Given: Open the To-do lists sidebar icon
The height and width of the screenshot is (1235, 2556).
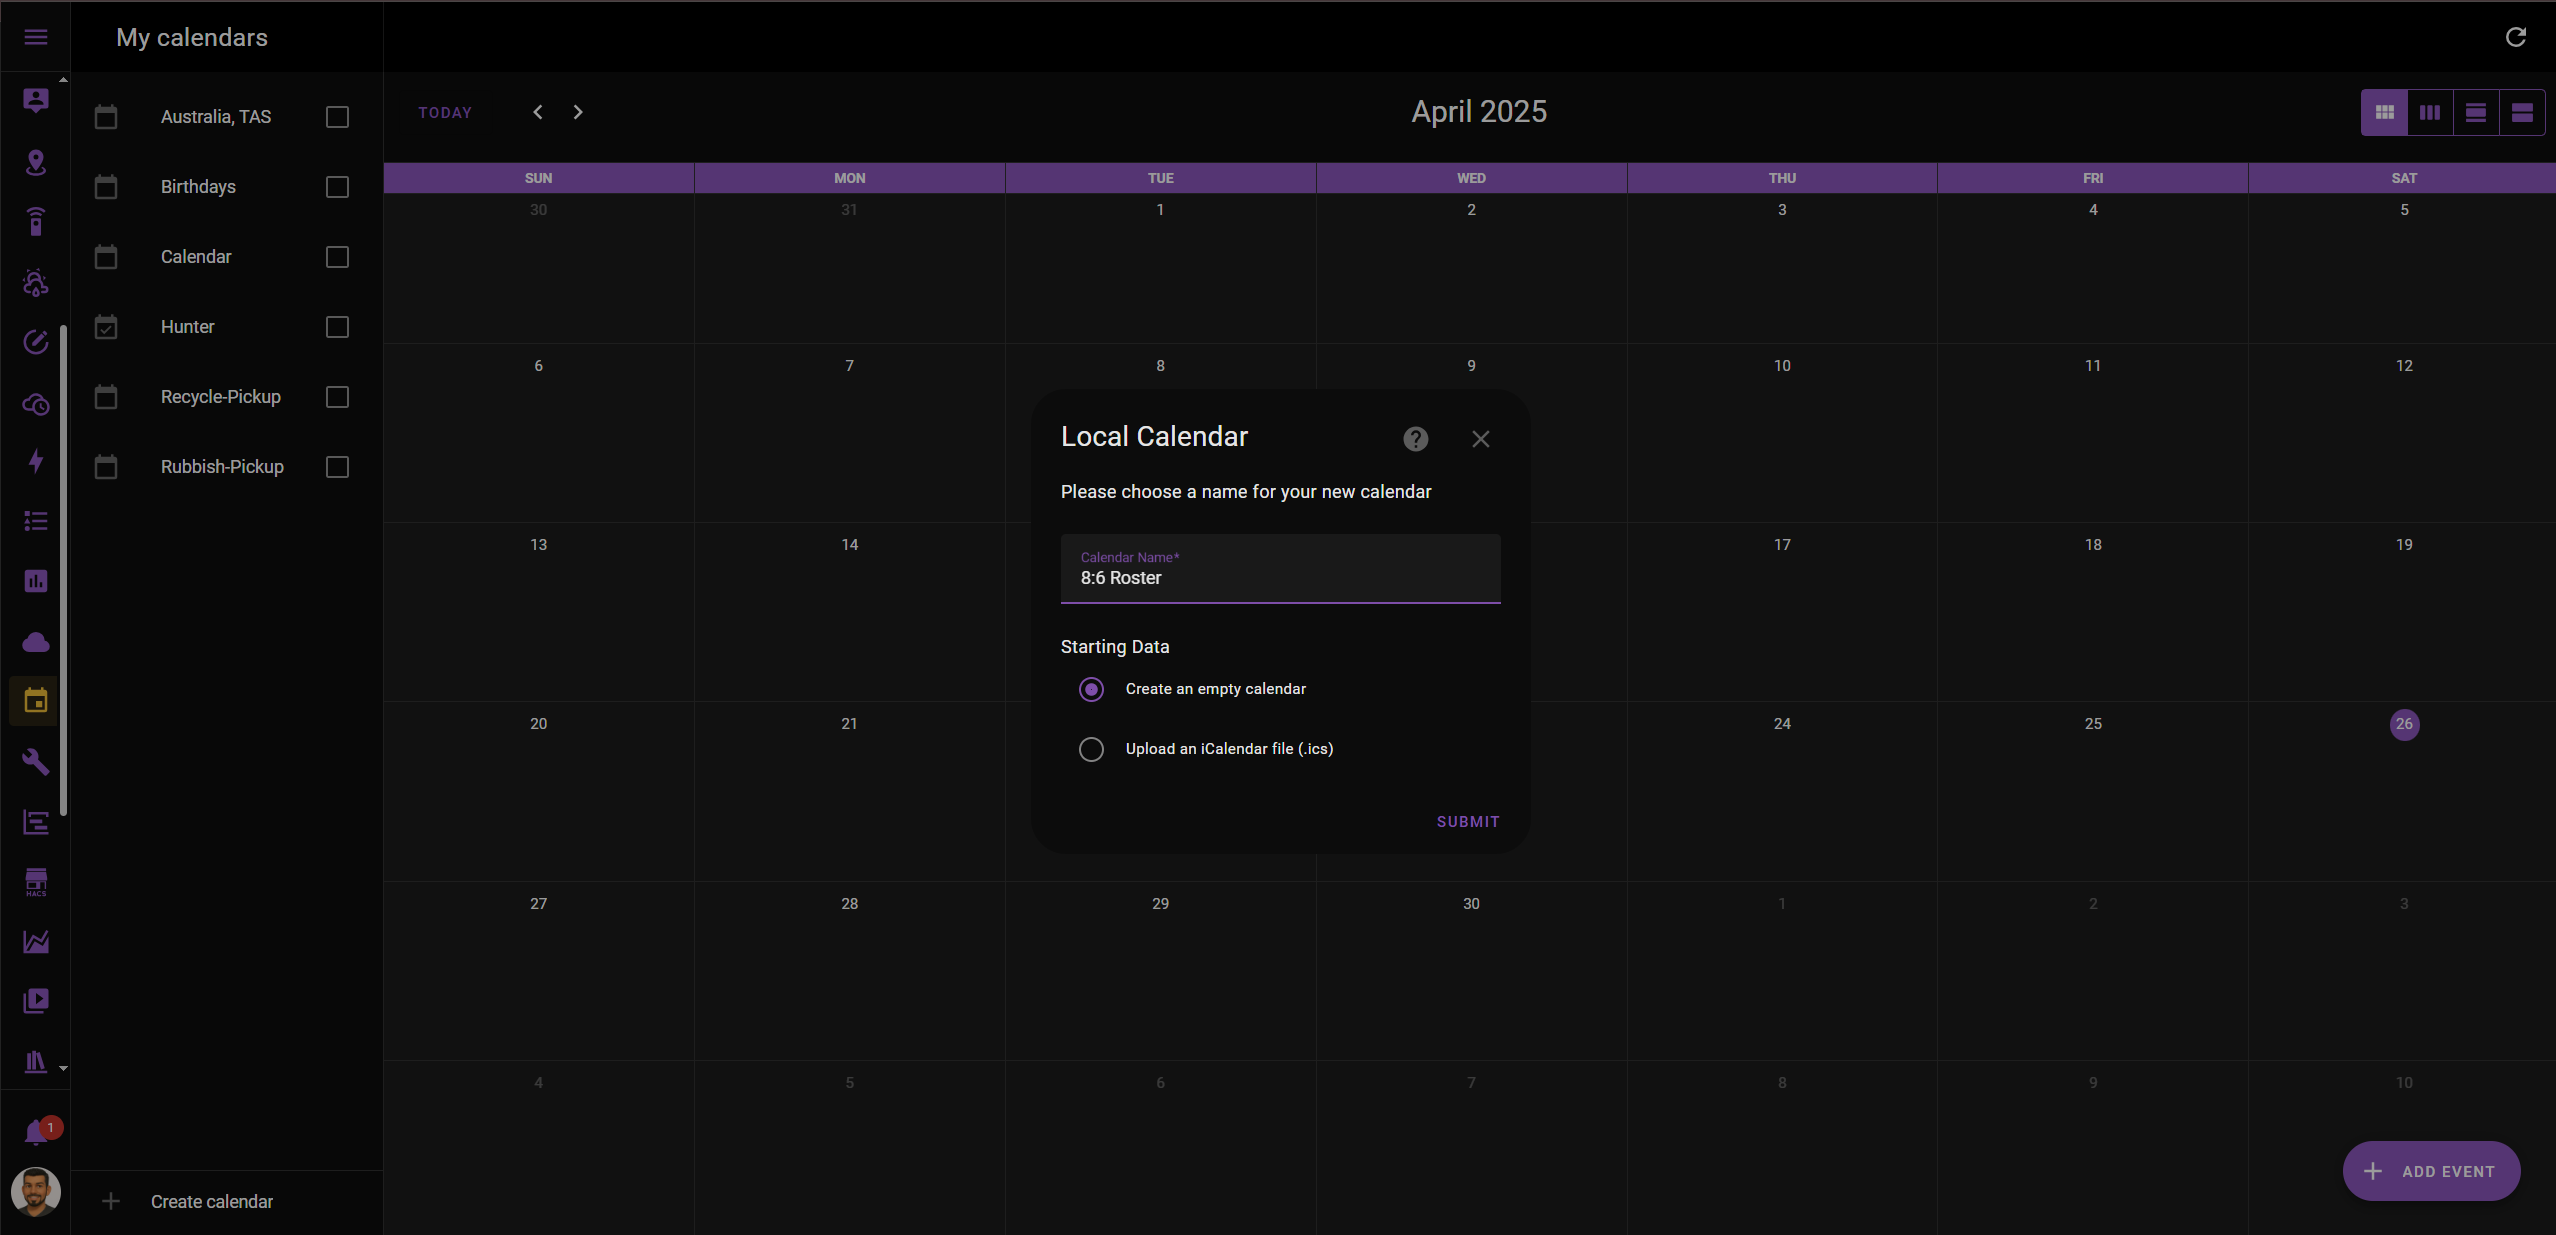Looking at the screenshot, I should pyautogui.click(x=36, y=521).
